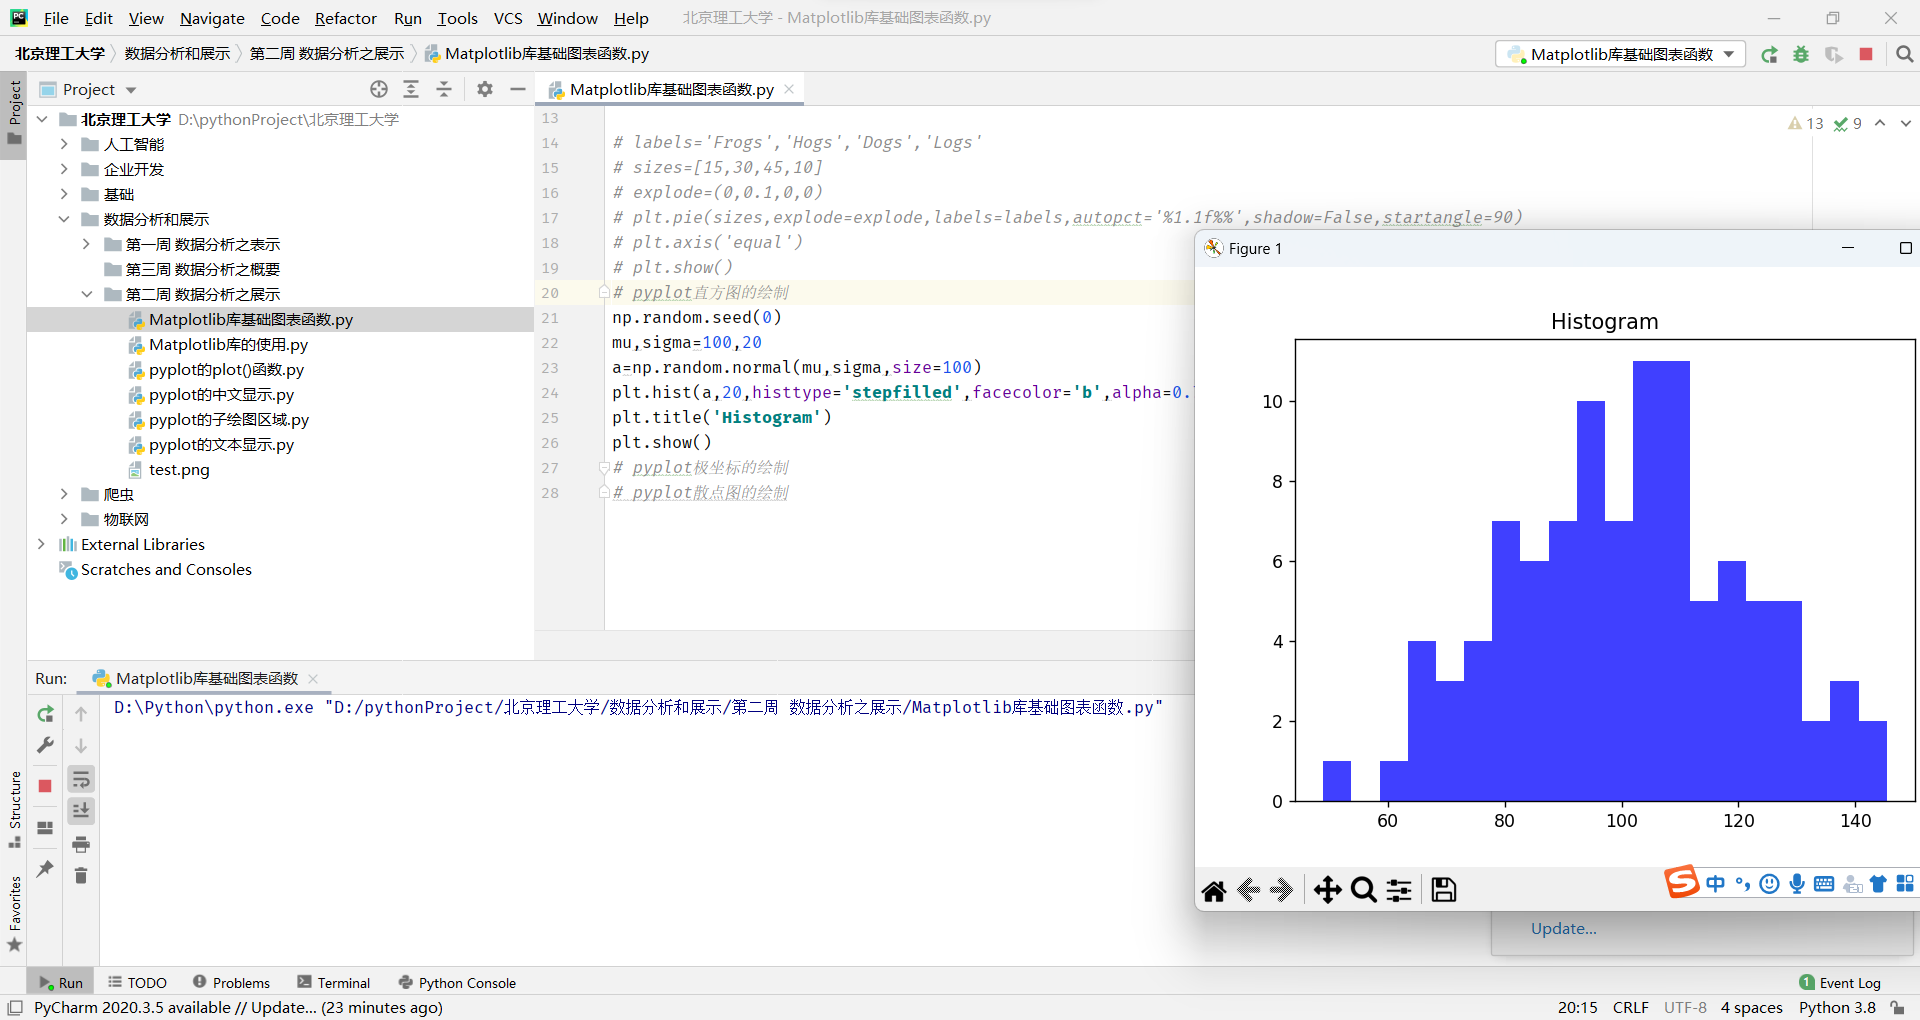Screen dimensions: 1920x1020
Task: Select the Zoom magnifier in Figure 1 toolbar
Action: point(1363,890)
